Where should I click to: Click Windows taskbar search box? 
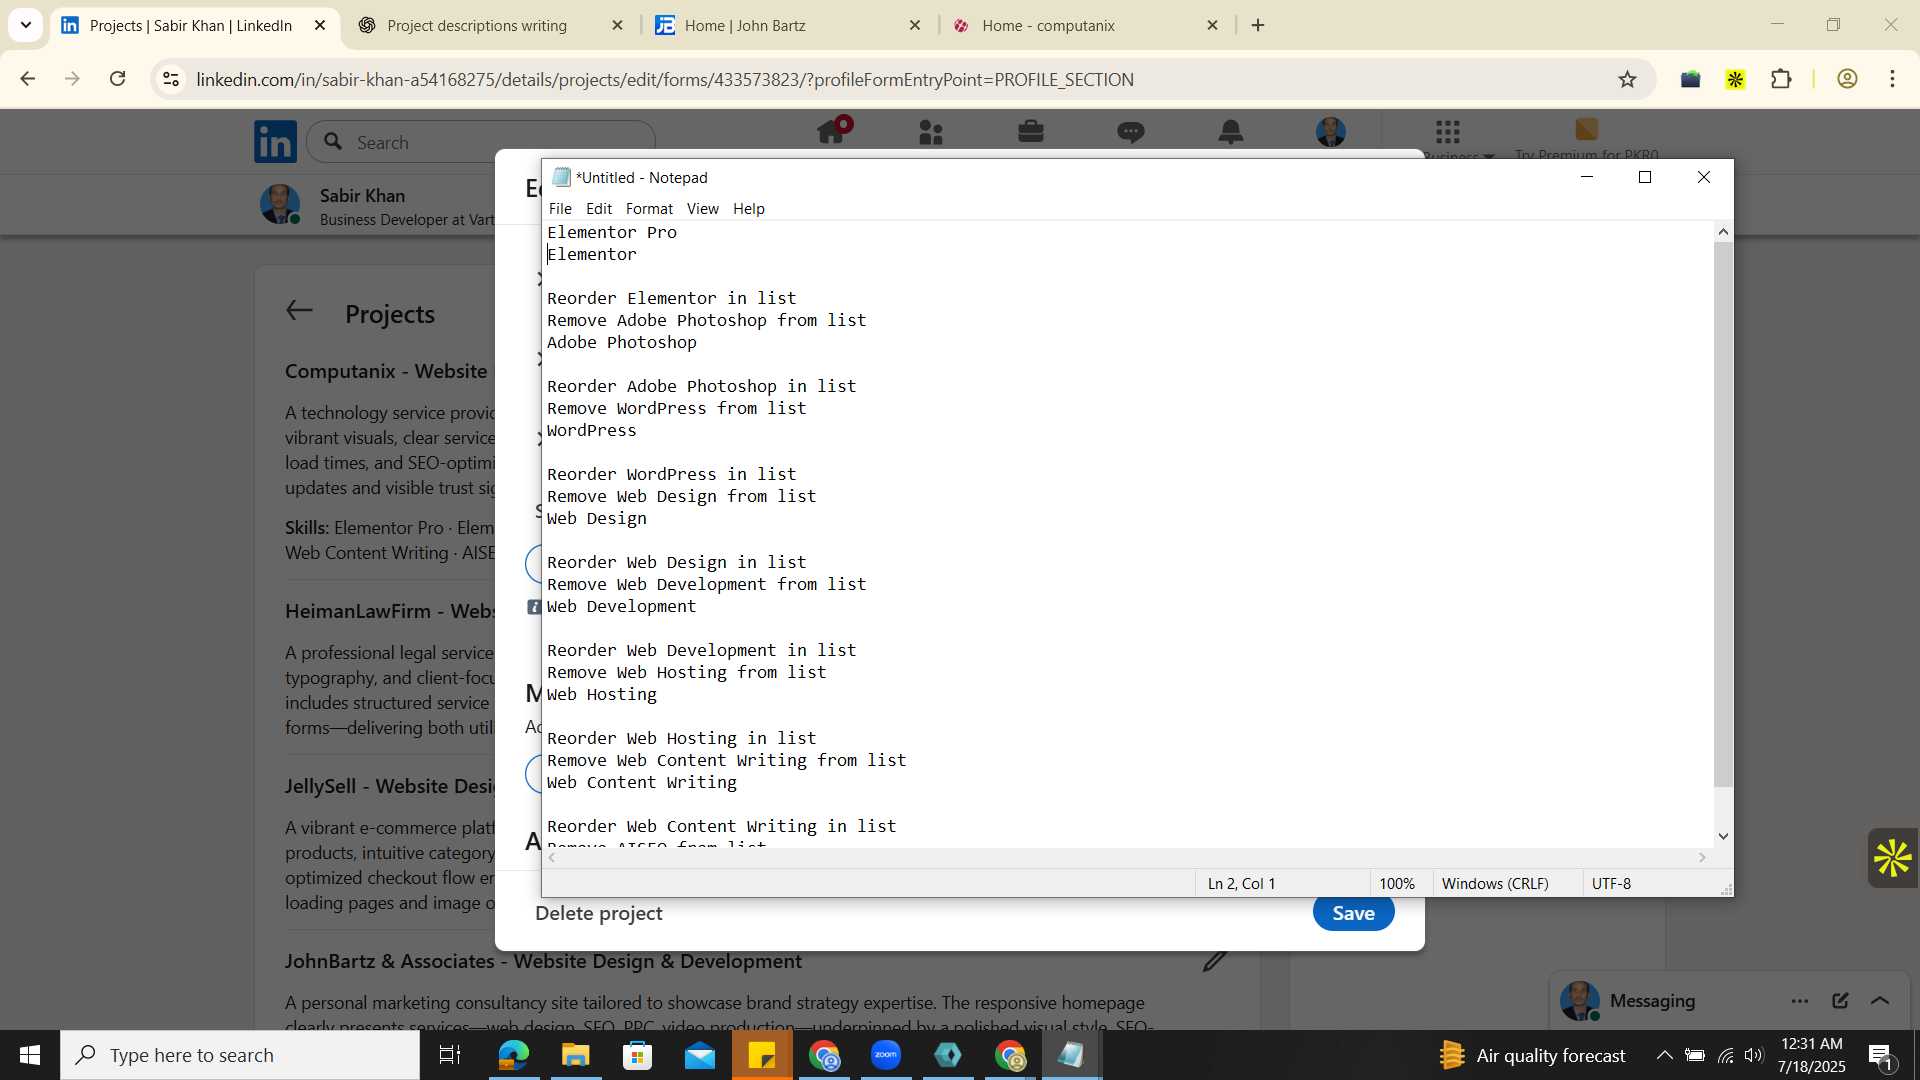240,1055
